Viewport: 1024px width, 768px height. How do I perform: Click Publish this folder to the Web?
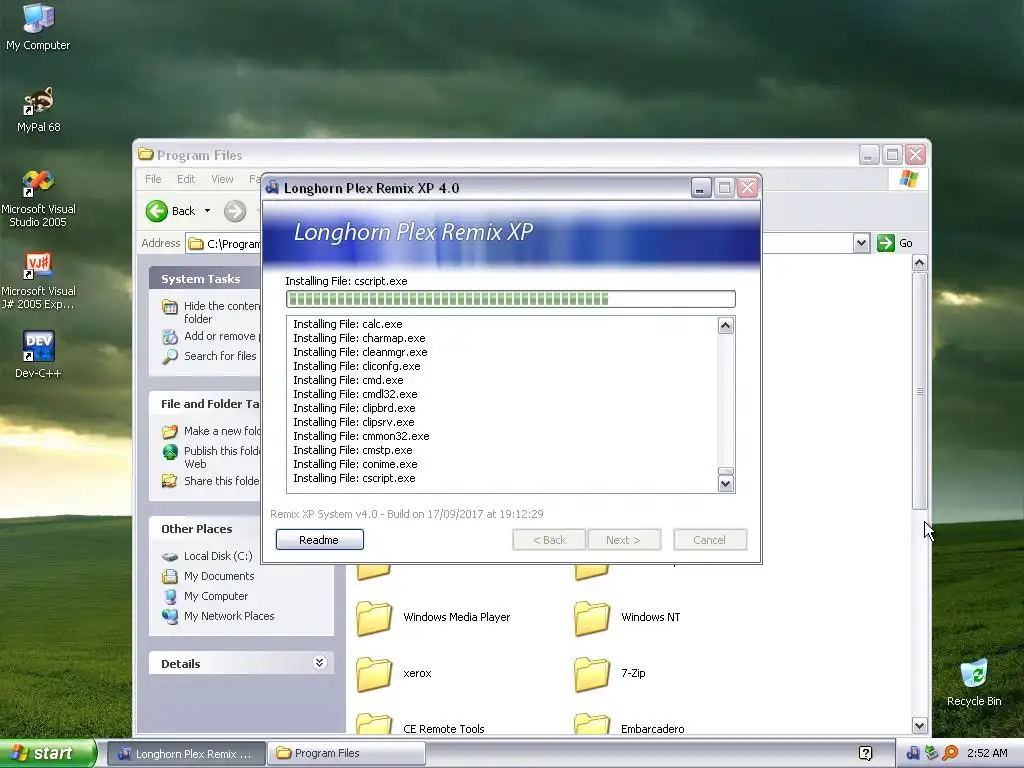pyautogui.click(x=222, y=457)
